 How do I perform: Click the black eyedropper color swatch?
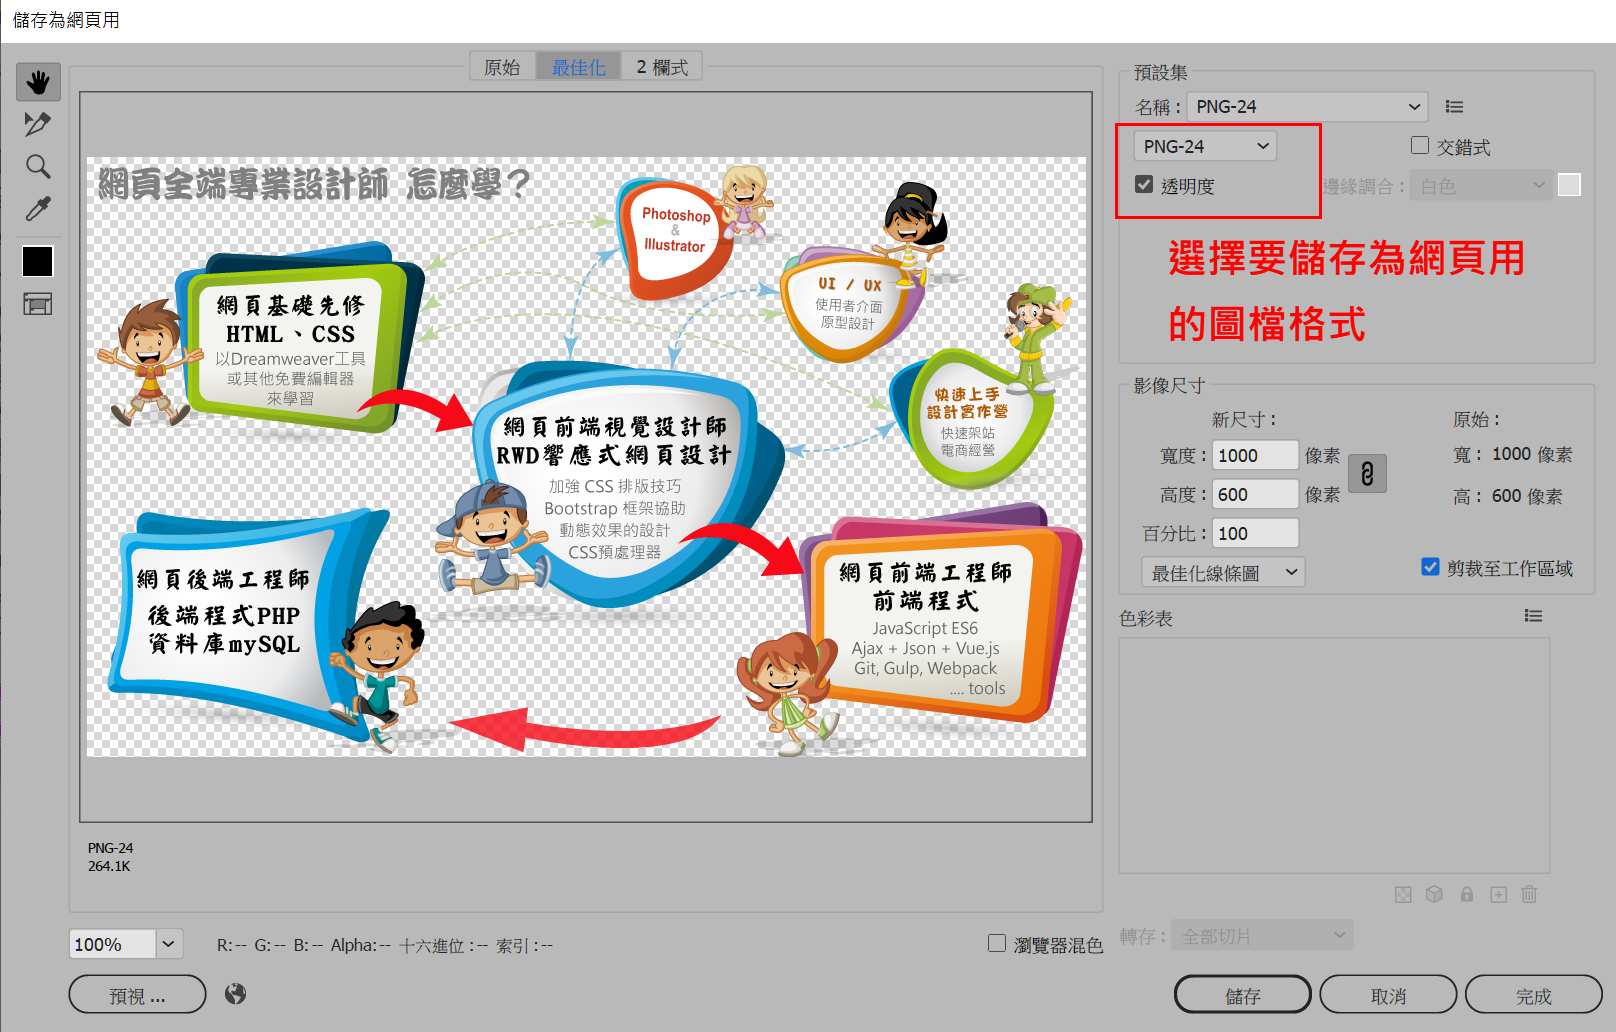[38, 261]
